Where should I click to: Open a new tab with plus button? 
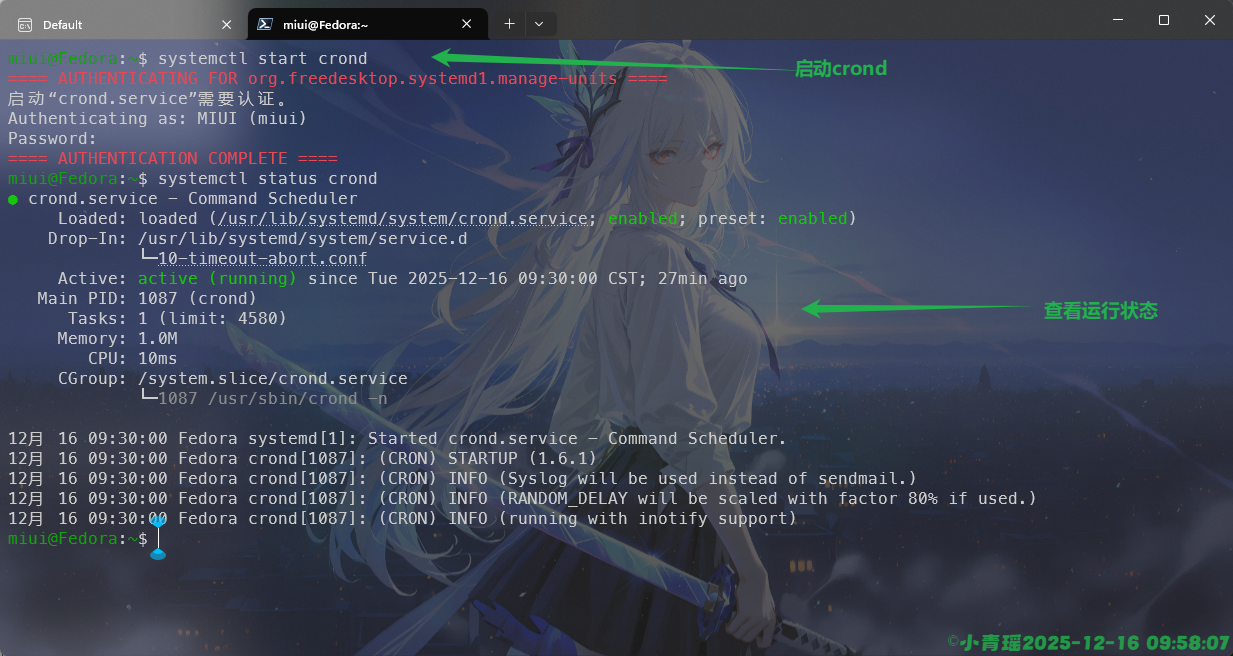click(x=509, y=24)
